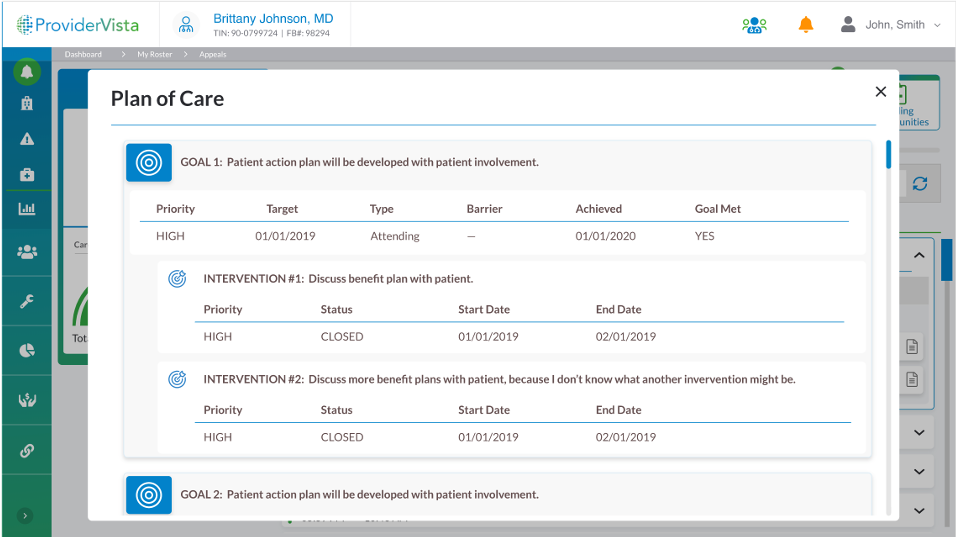Navigate to My Roster breadcrumb
This screenshot has height=537, width=956.
coord(154,54)
